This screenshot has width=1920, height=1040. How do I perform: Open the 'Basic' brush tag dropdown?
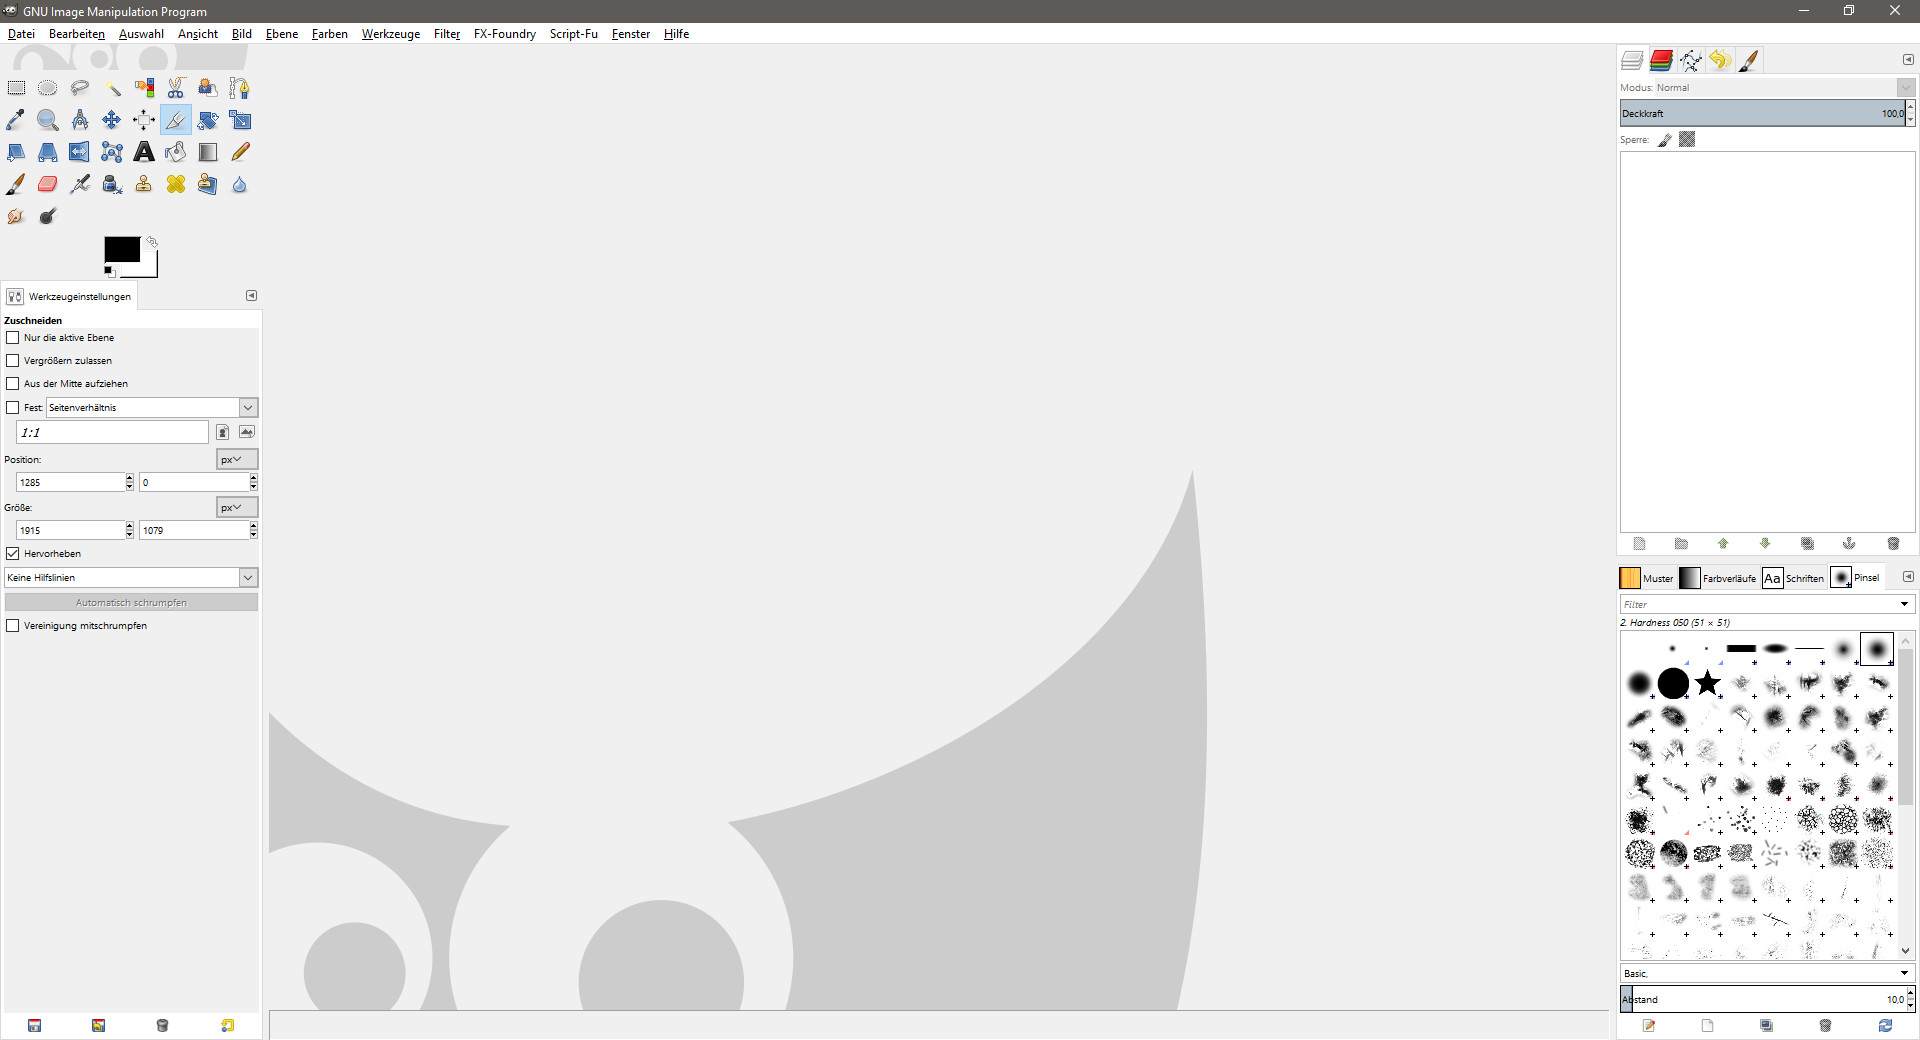(x=1767, y=973)
